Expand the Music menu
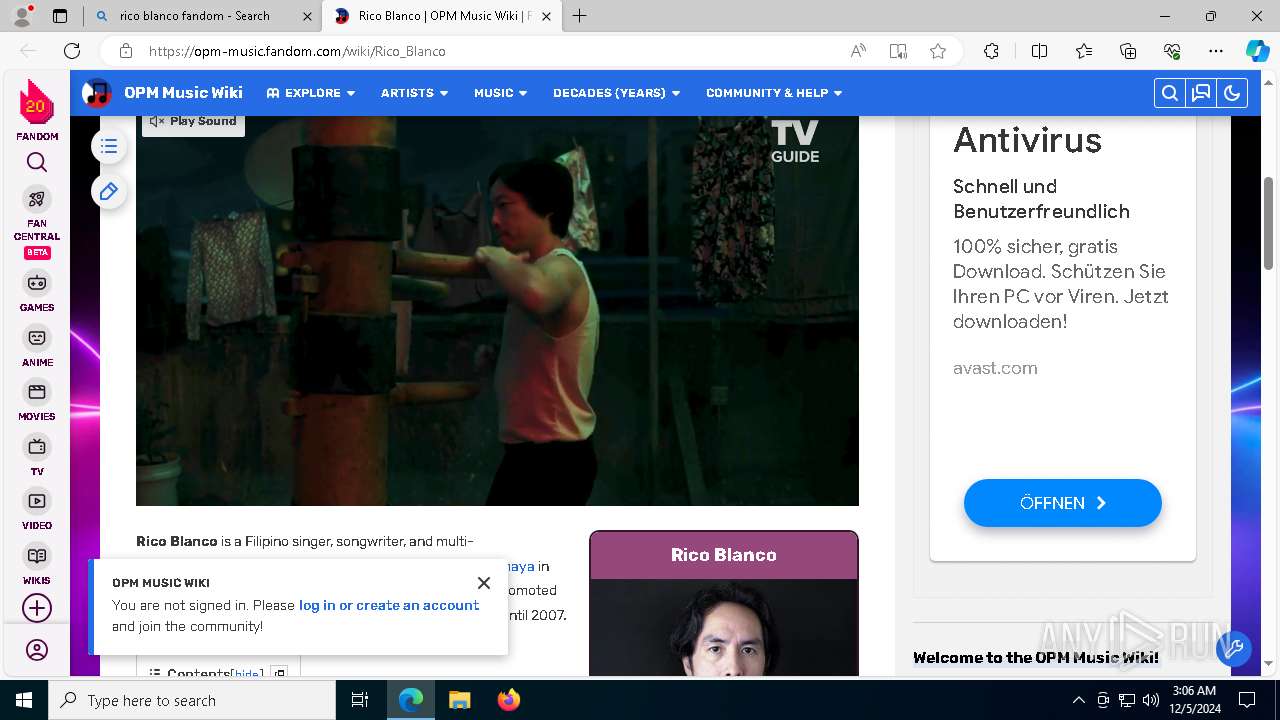The height and width of the screenshot is (720, 1280). pyautogui.click(x=501, y=93)
